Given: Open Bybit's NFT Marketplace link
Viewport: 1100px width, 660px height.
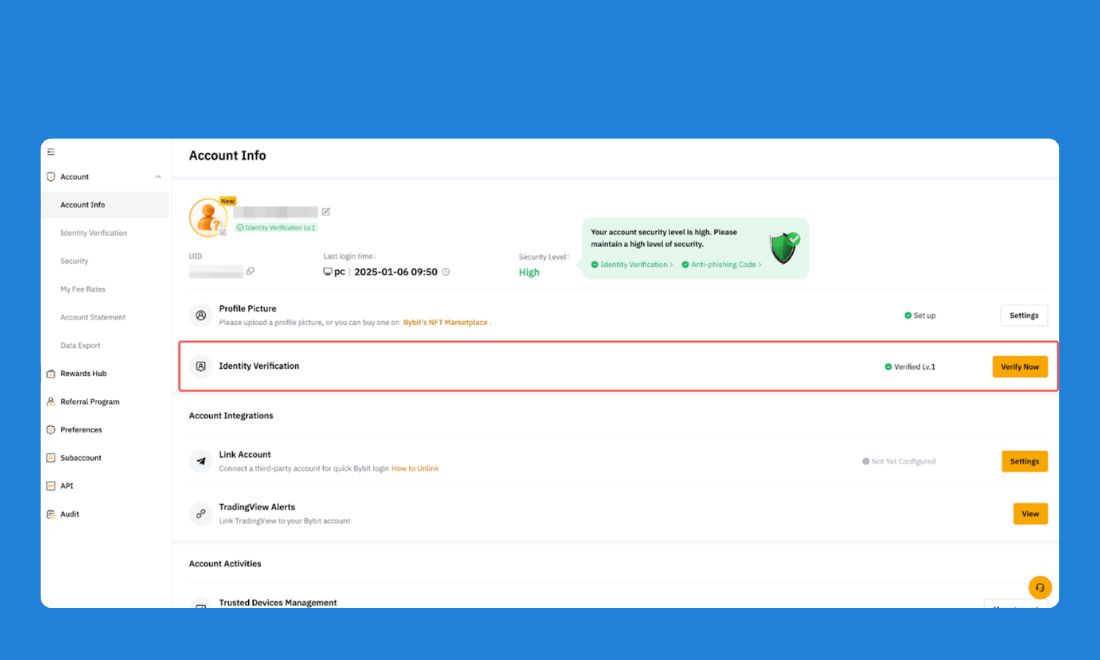Looking at the screenshot, I should coord(445,323).
